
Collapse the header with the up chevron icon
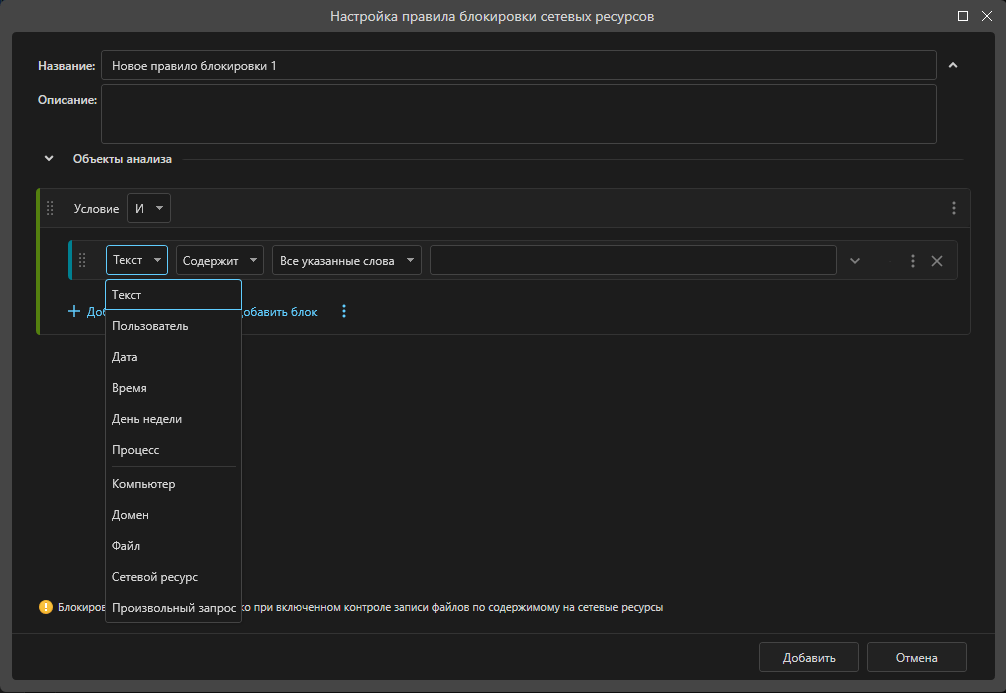pyautogui.click(x=952, y=66)
